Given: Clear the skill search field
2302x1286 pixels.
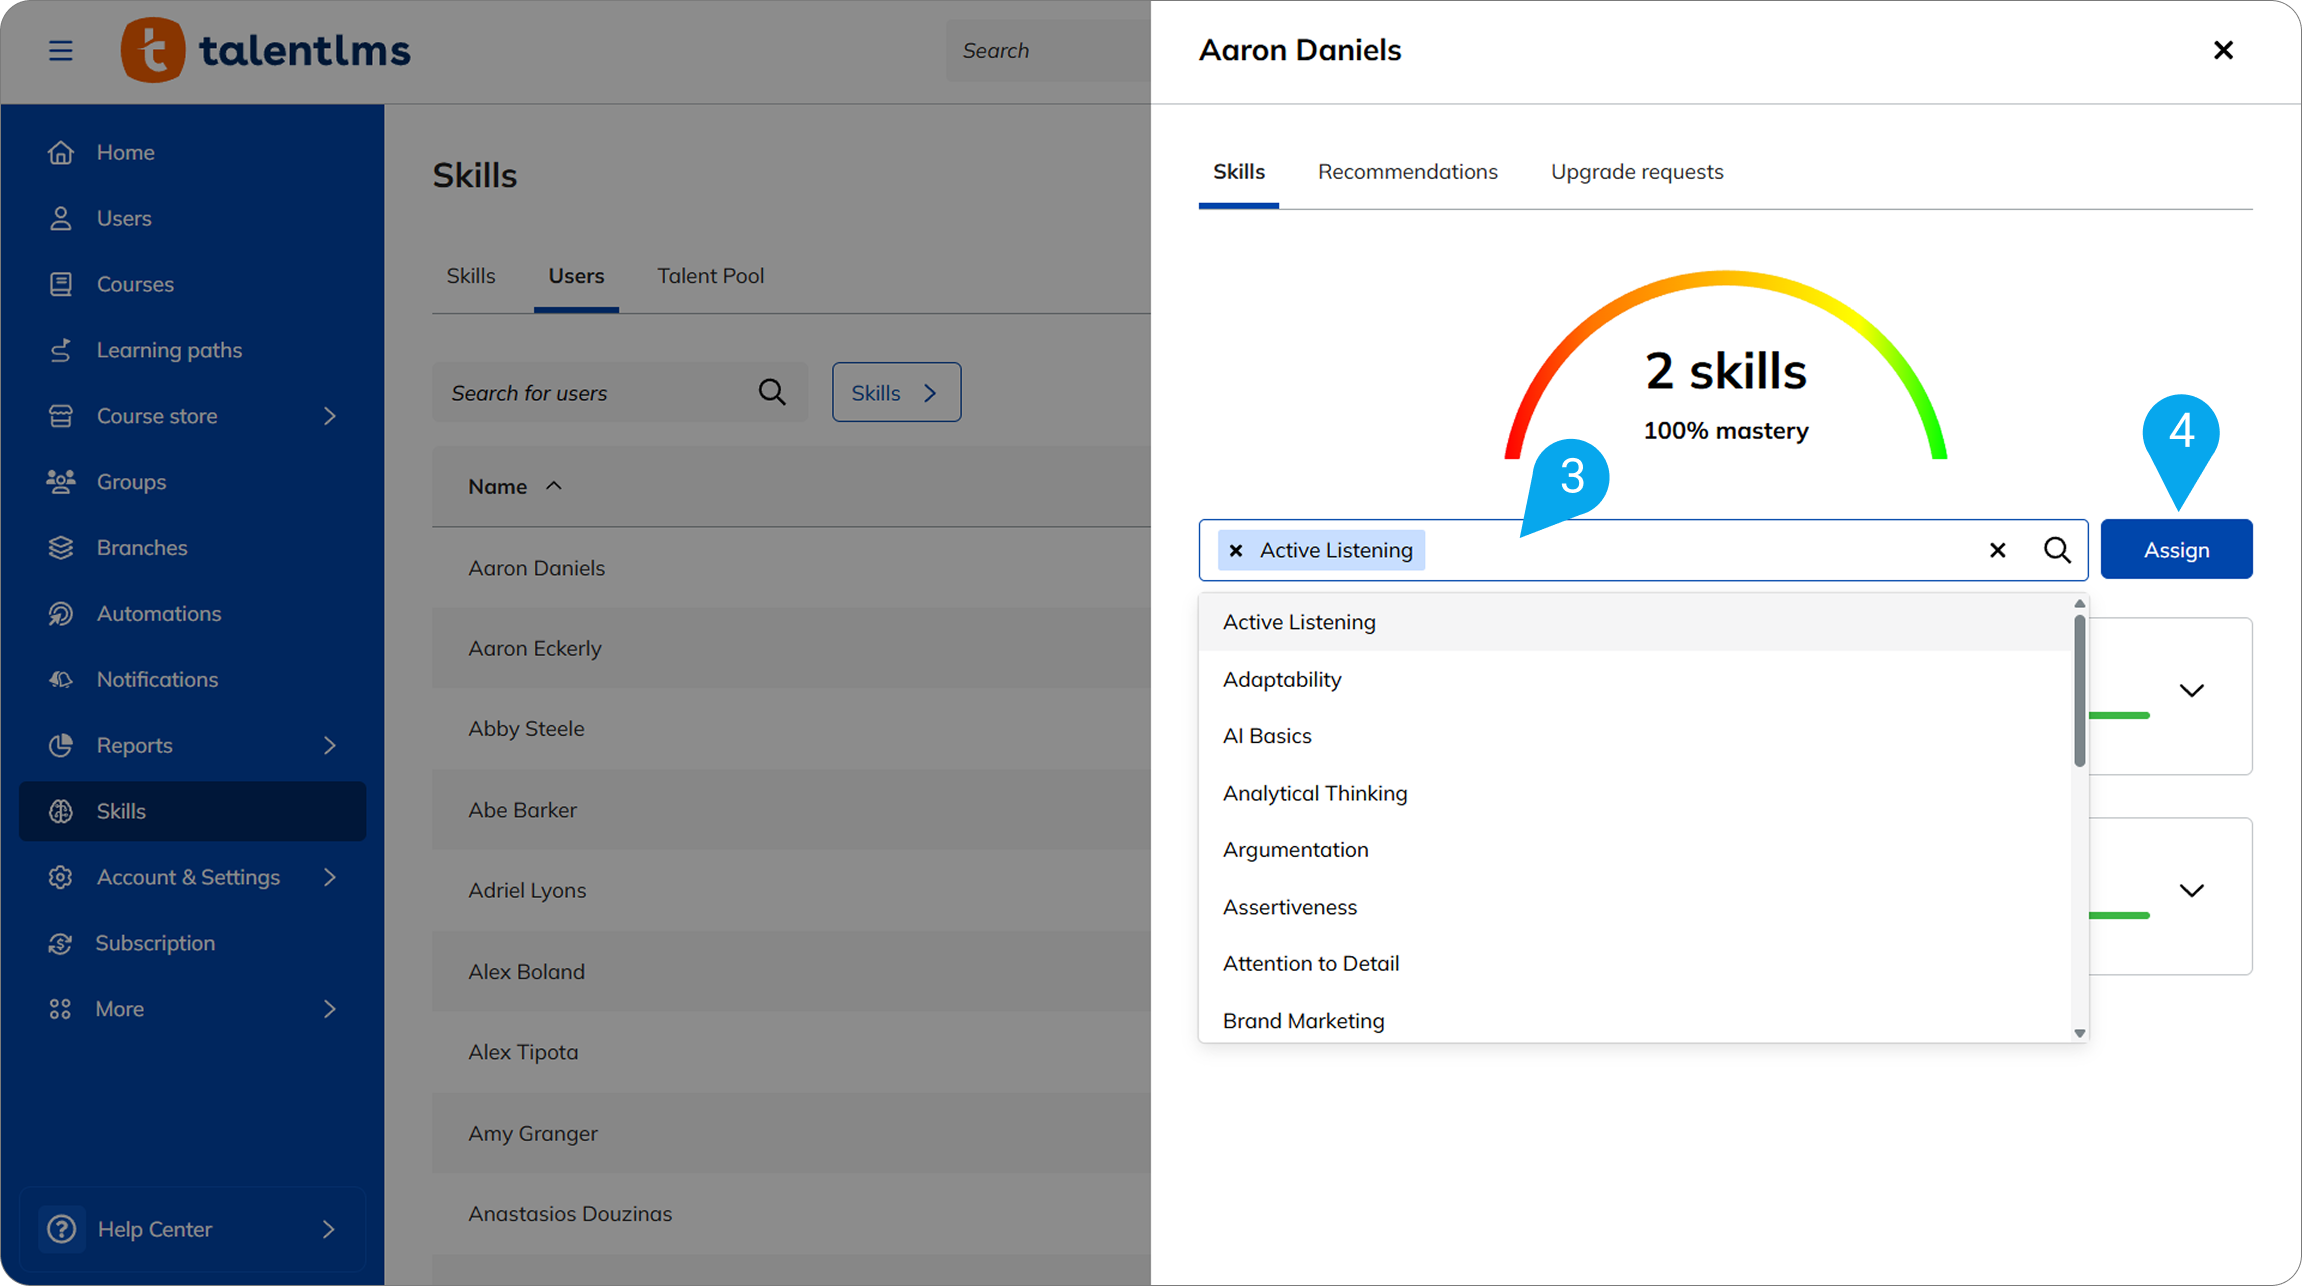Looking at the screenshot, I should click(x=1997, y=550).
